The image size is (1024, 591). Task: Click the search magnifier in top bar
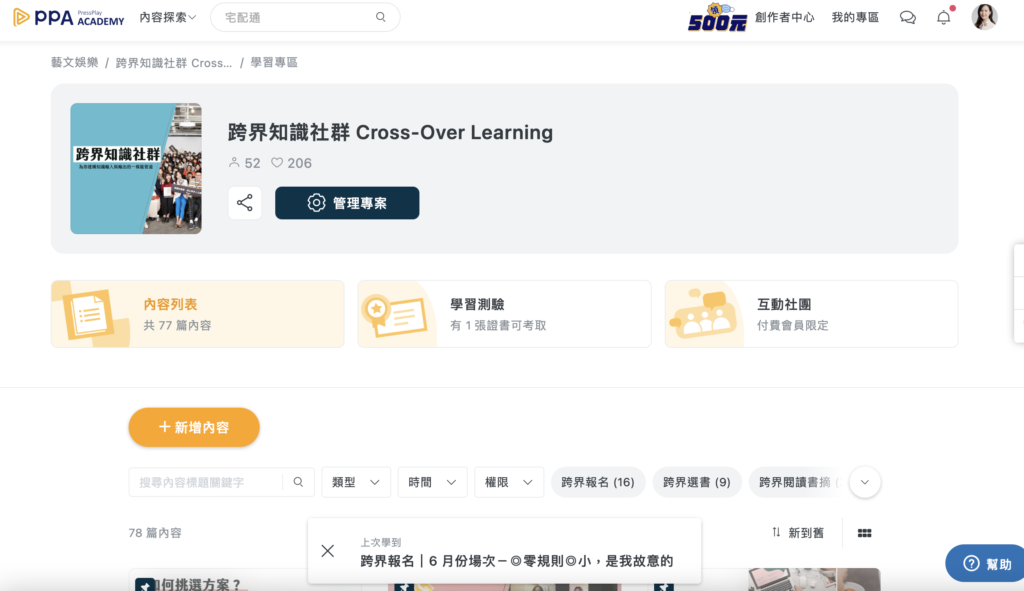click(381, 18)
